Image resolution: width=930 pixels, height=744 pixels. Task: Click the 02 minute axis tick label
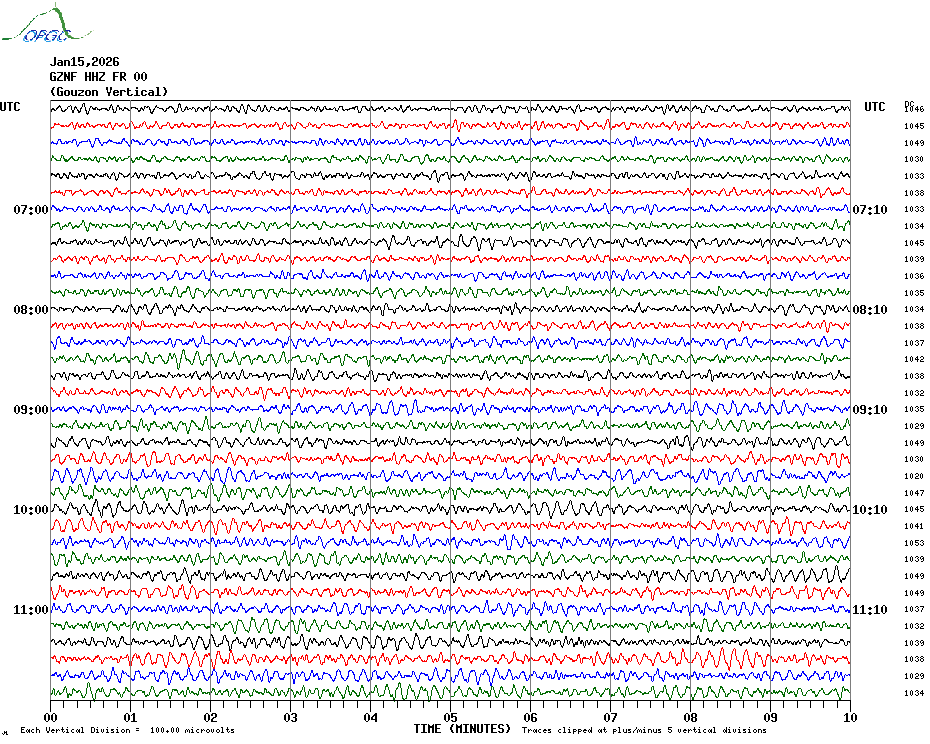tap(211, 717)
